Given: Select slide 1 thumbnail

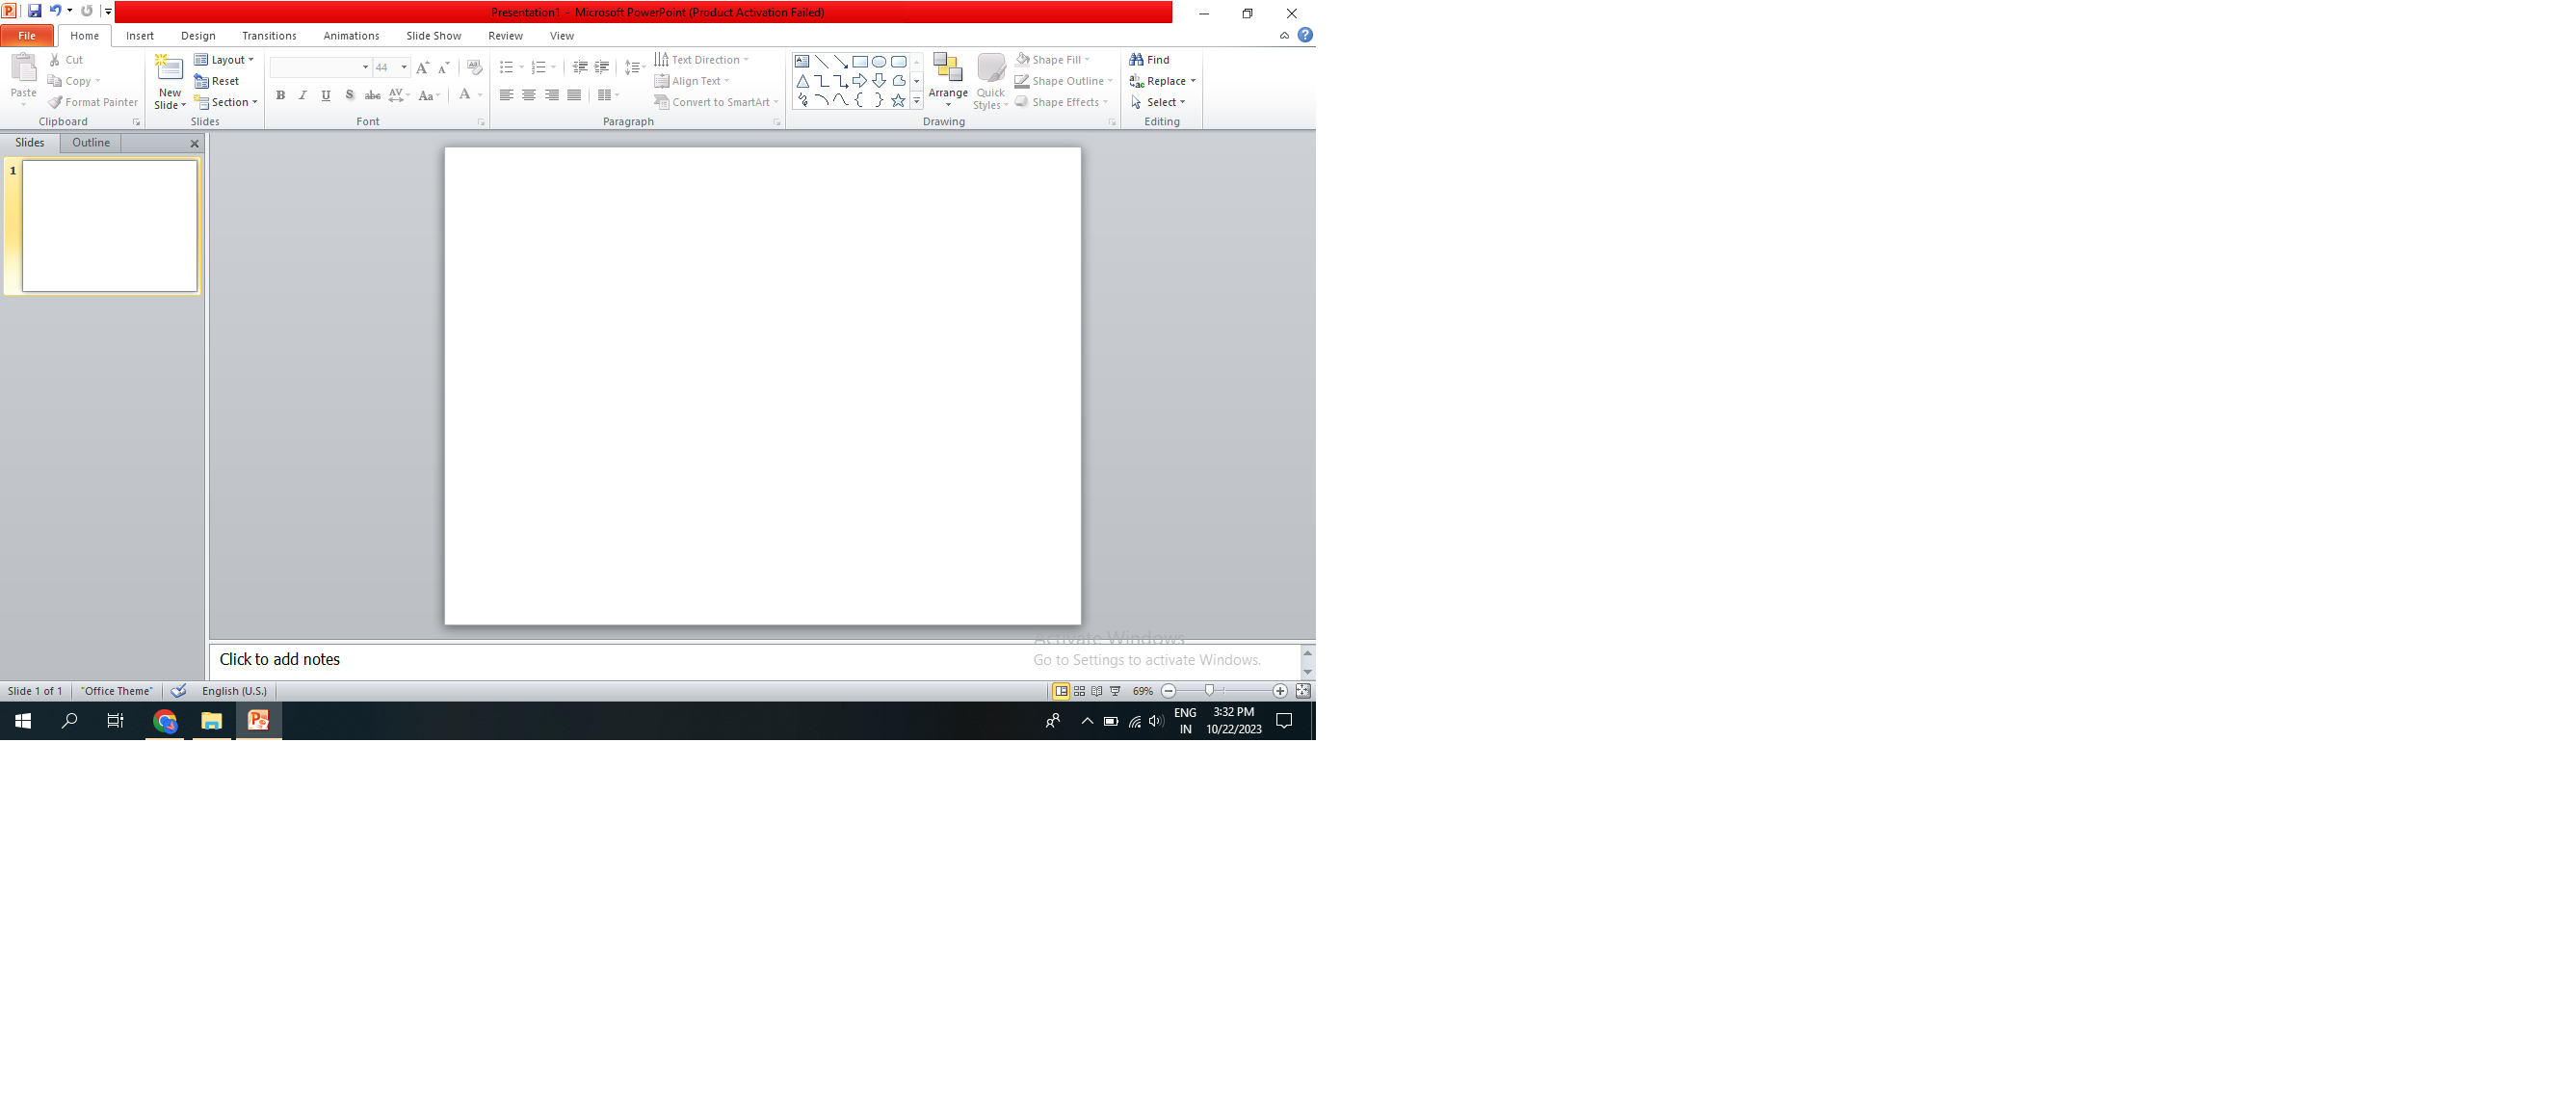Looking at the screenshot, I should point(109,226).
